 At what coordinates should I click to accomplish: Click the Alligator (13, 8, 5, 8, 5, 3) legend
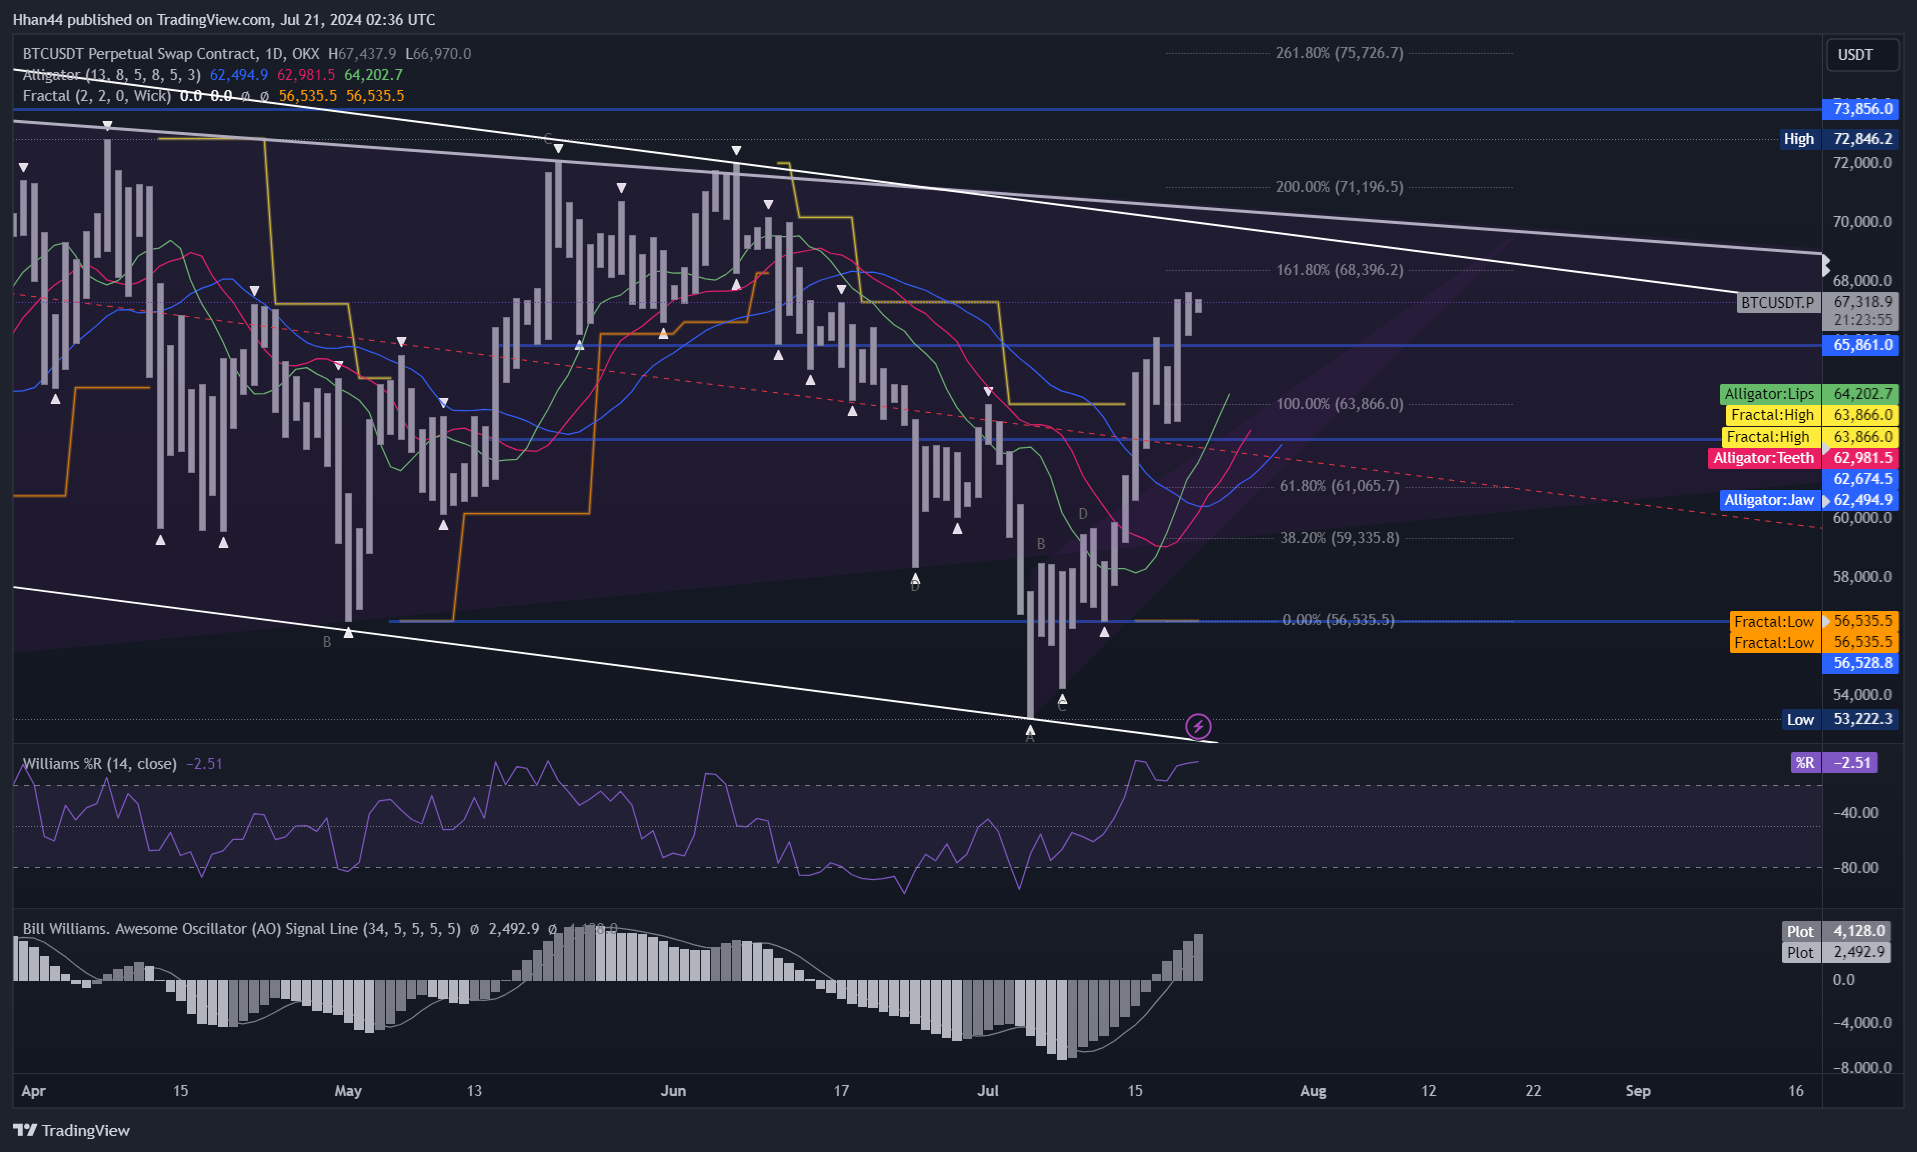tap(111, 75)
